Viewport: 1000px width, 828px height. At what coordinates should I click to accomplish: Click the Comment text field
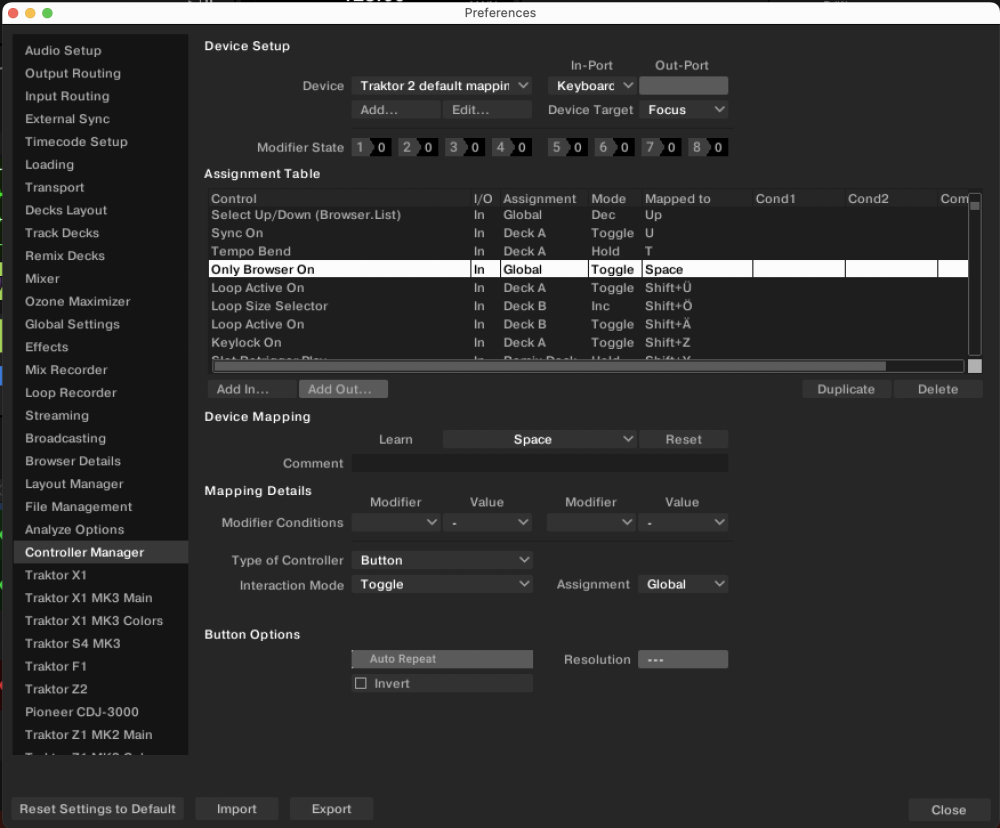tap(540, 463)
